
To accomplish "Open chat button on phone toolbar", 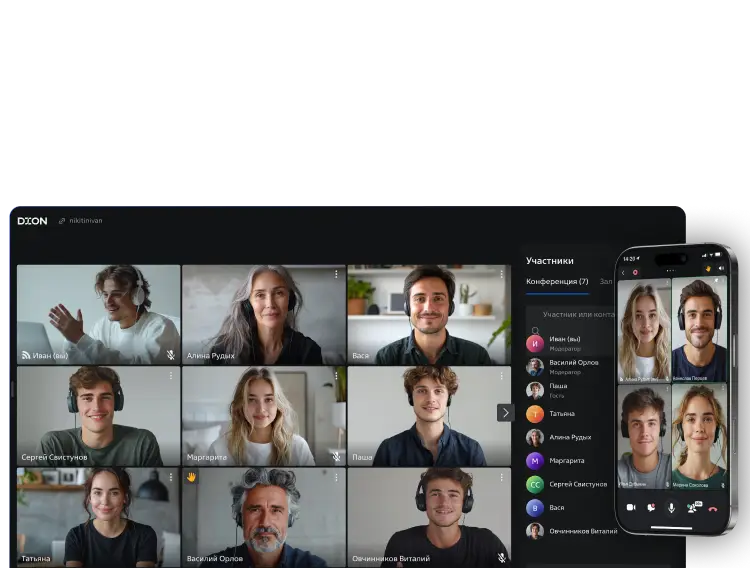I will pos(651,508).
